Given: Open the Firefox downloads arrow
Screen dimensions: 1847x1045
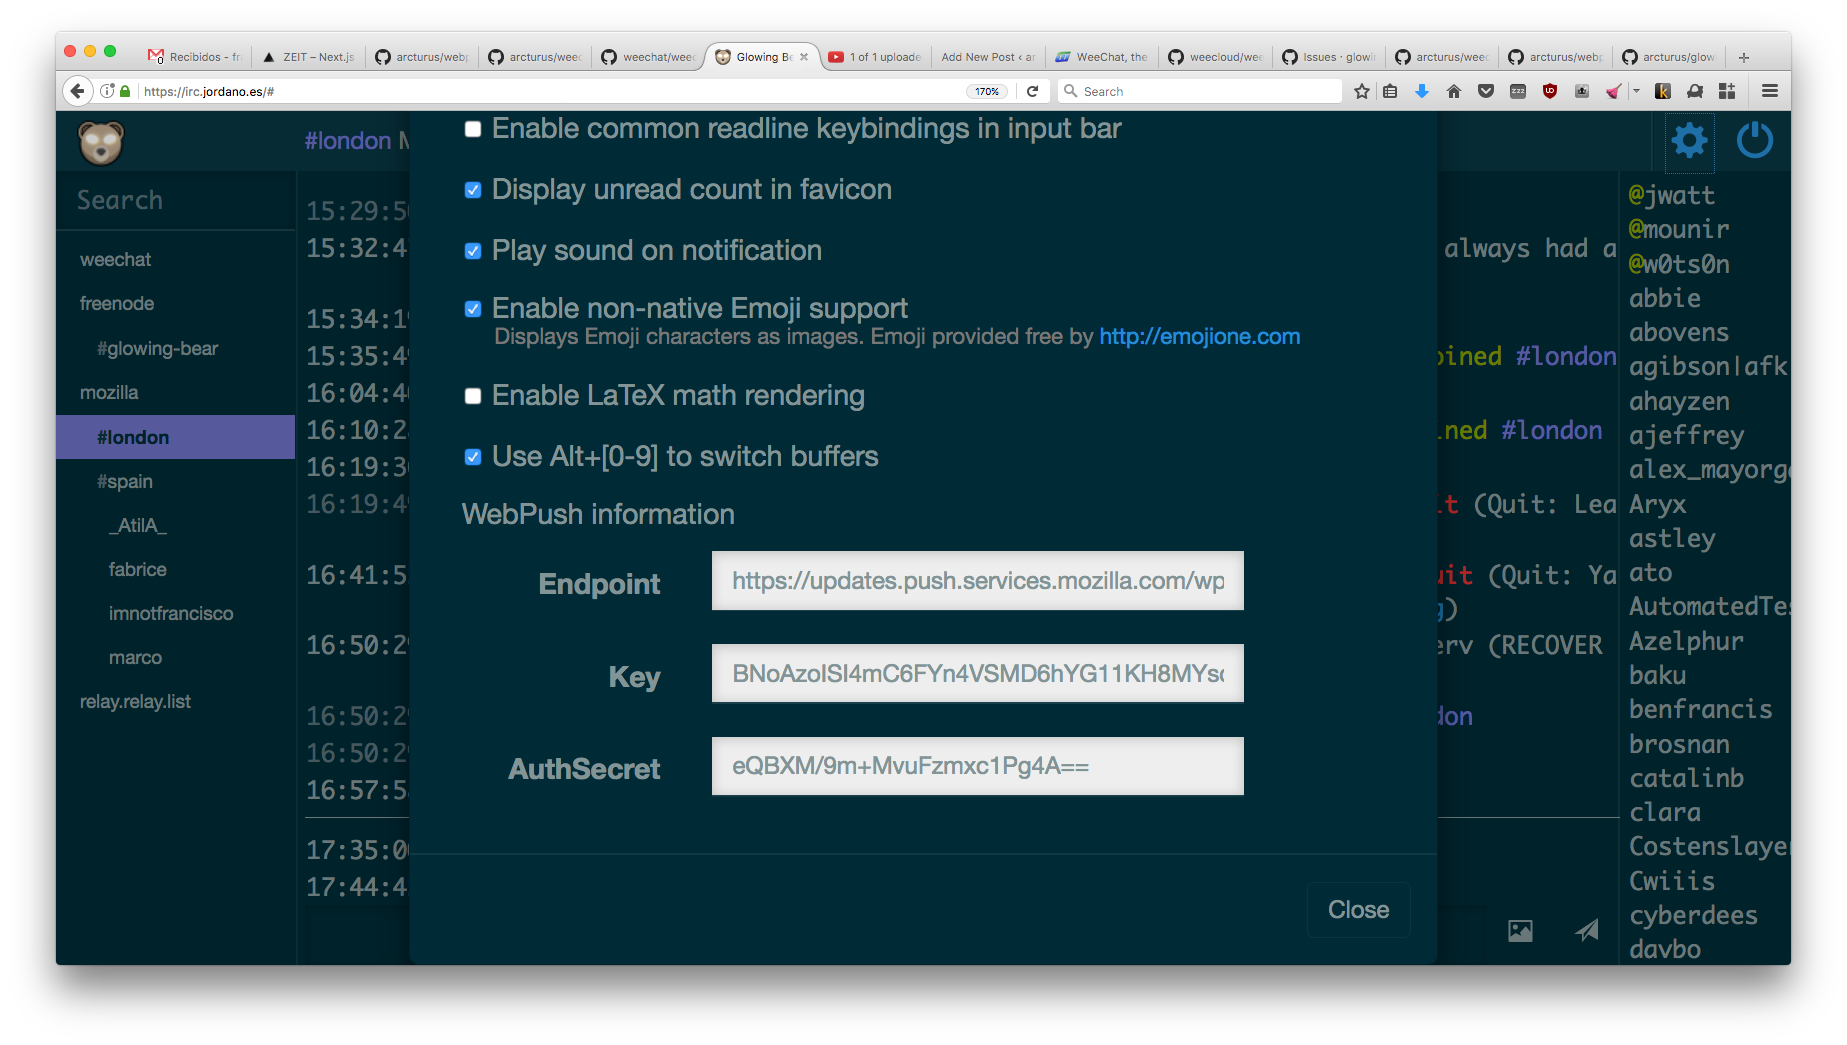Looking at the screenshot, I should click(x=1421, y=91).
